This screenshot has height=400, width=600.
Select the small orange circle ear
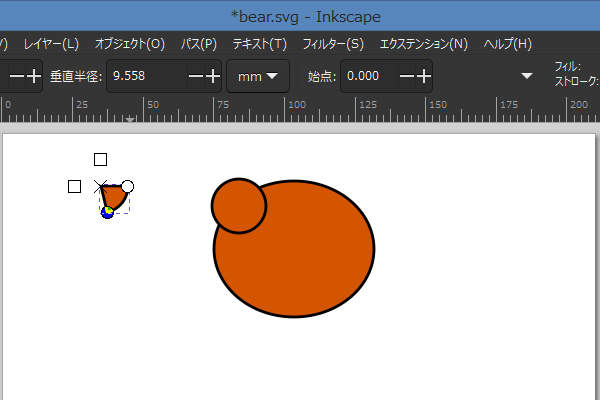click(x=238, y=206)
